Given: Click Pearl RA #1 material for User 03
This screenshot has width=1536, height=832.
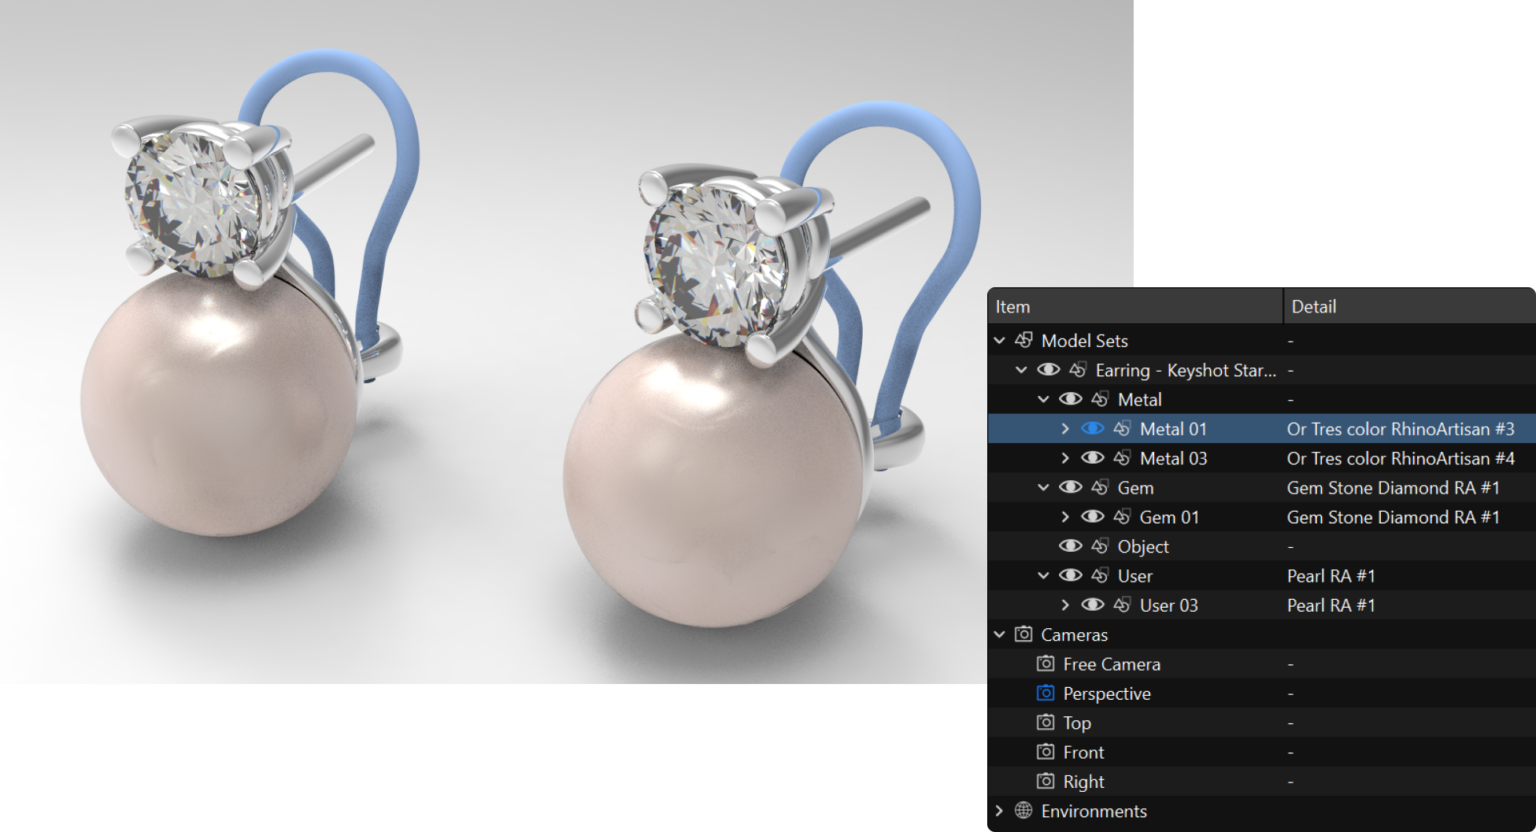Looking at the screenshot, I should [1330, 605].
